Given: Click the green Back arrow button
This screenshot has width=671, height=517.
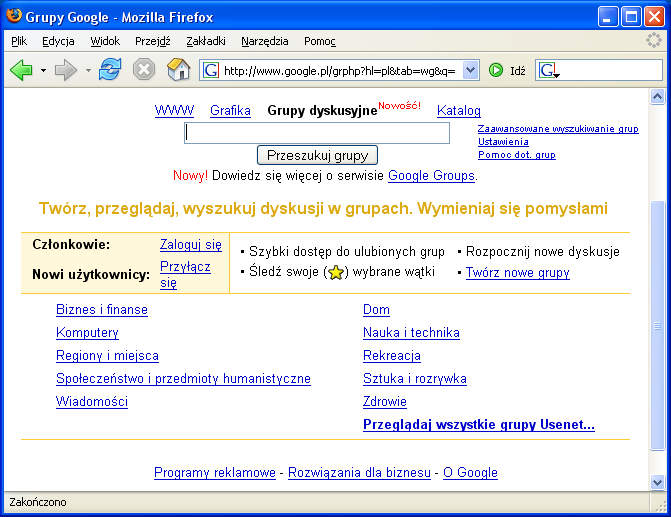Looking at the screenshot, I should pos(21,70).
